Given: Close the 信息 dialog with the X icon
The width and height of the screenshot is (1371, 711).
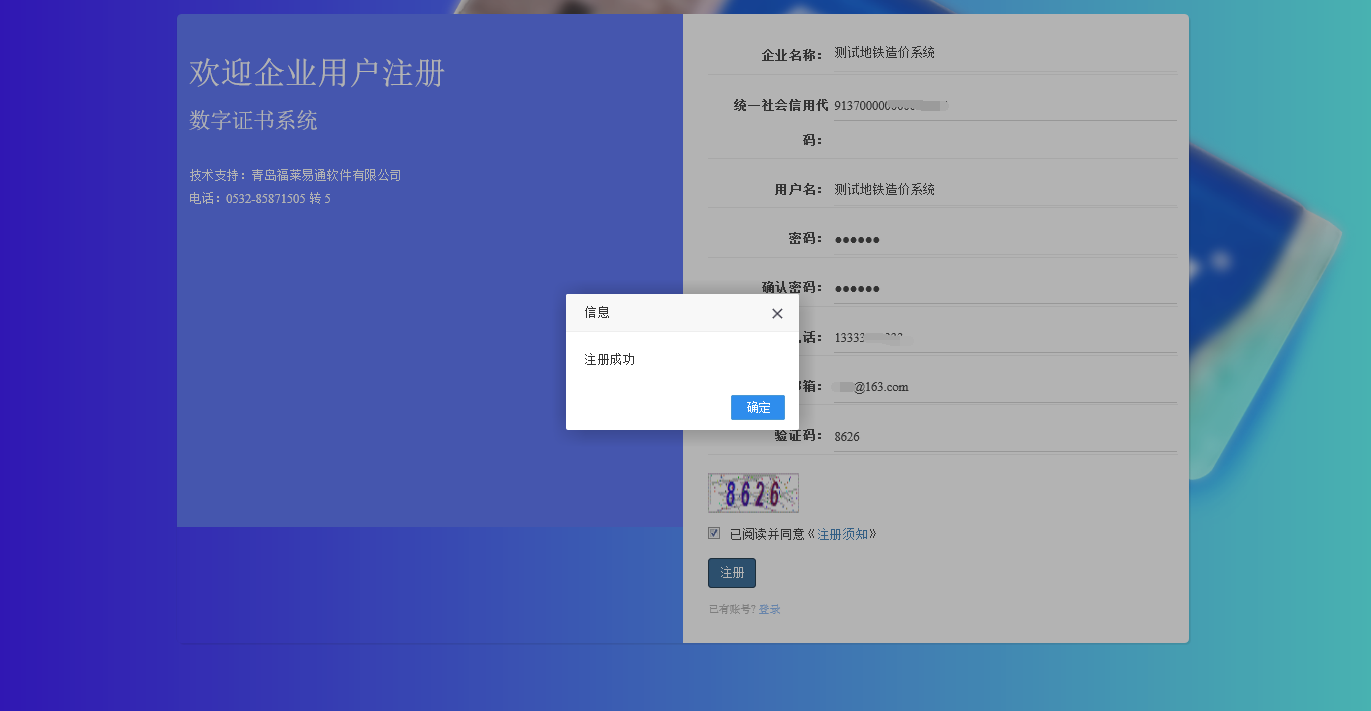Looking at the screenshot, I should click(777, 313).
